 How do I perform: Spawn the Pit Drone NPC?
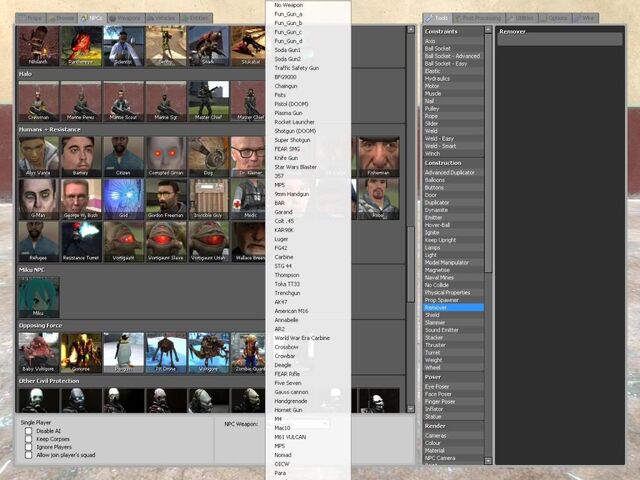pyautogui.click(x=166, y=352)
